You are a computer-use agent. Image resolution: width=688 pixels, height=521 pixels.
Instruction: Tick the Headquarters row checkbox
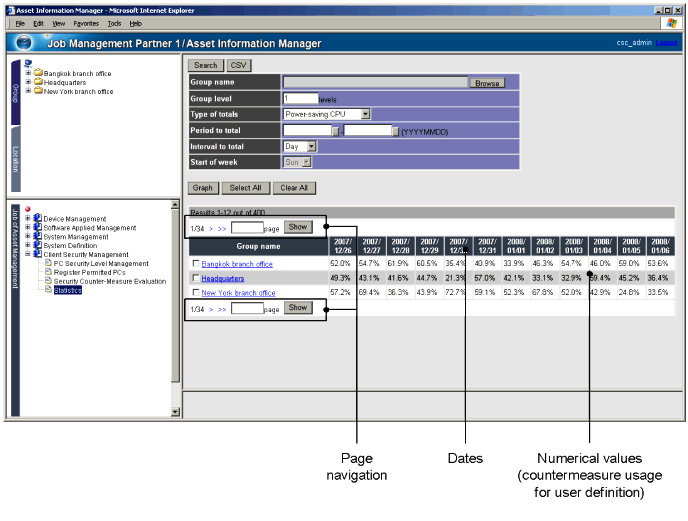coord(196,279)
